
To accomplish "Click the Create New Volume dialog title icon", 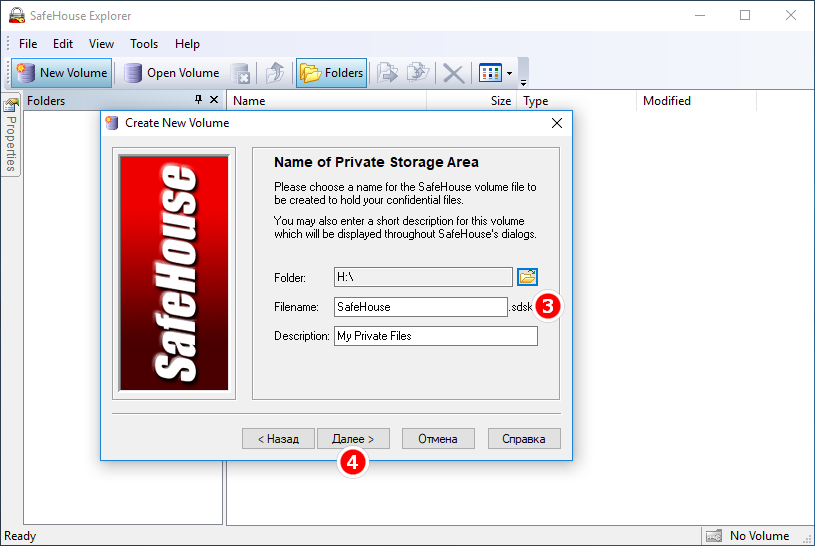I will (x=112, y=123).
